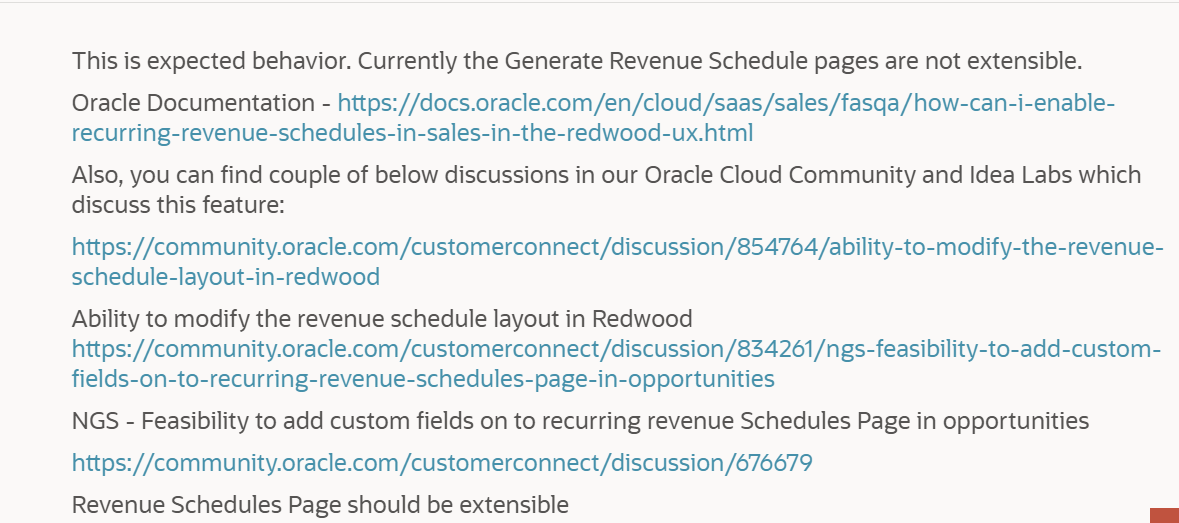Click the 'recurring-revenue-schedules-in-sales' link line
The image size is (1179, 523).
tap(412, 133)
